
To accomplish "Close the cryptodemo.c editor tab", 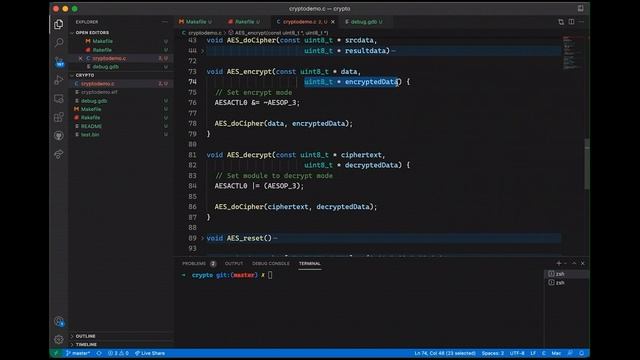I will 333,22.
